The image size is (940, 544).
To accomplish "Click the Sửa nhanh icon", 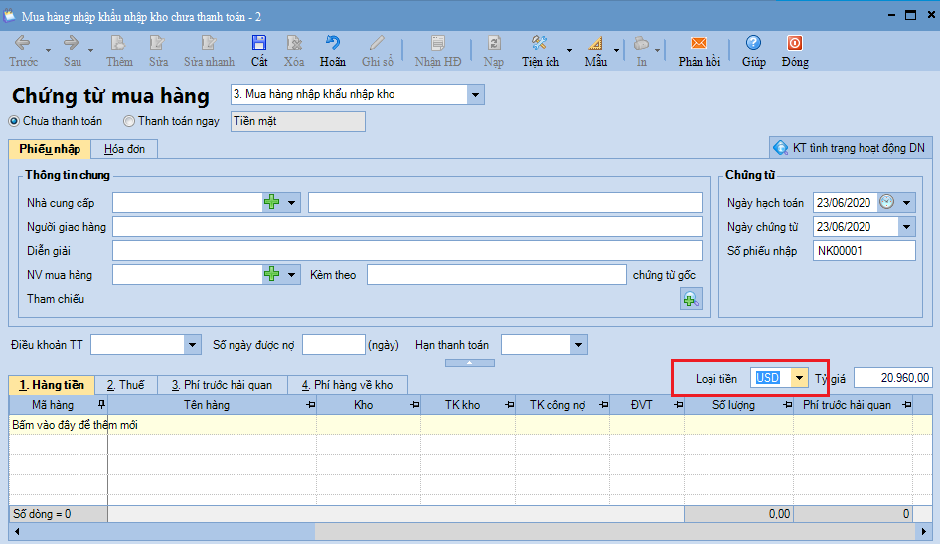I will [209, 50].
